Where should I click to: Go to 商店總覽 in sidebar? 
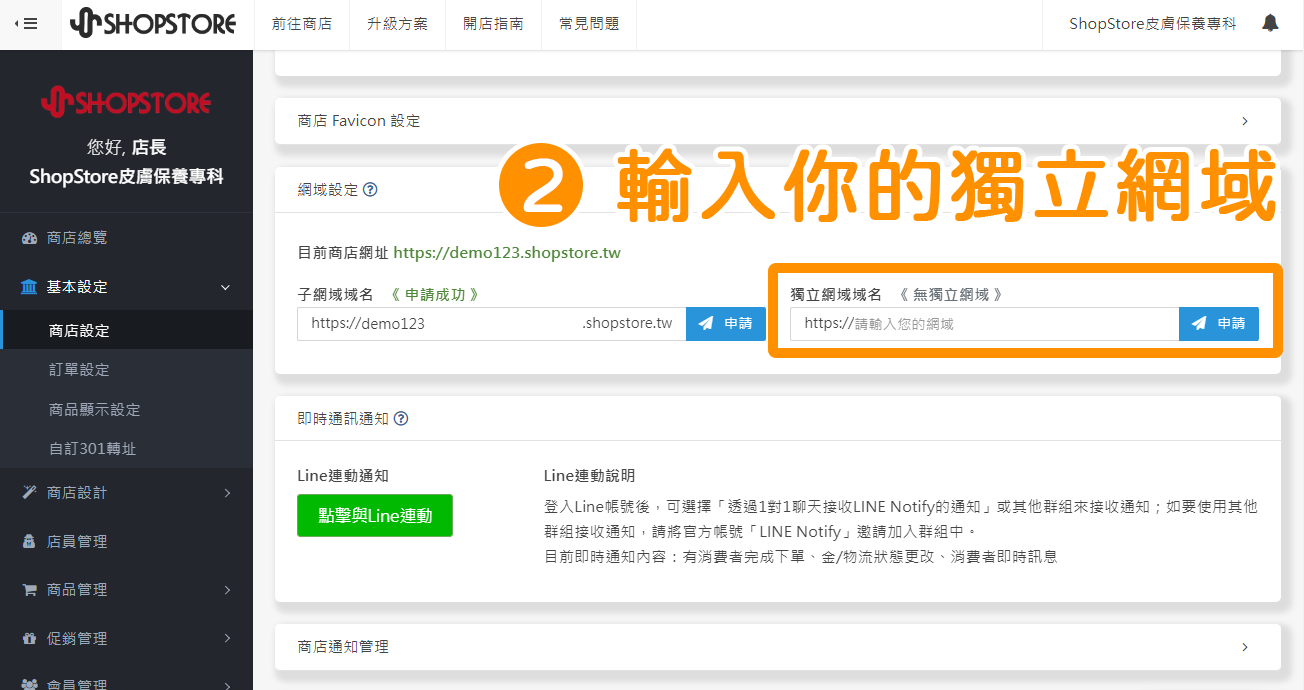126,238
